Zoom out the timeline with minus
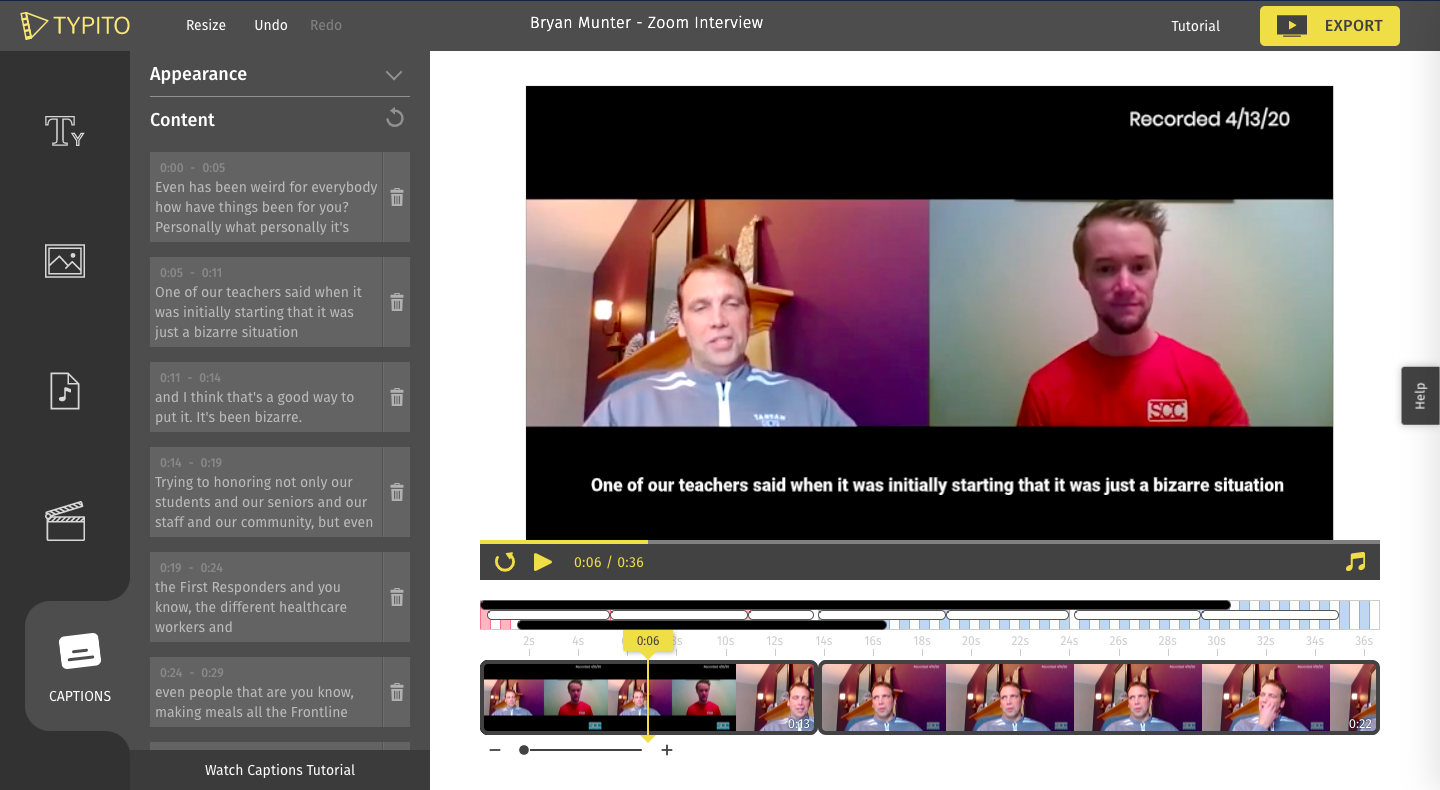This screenshot has width=1440, height=790. [x=495, y=750]
